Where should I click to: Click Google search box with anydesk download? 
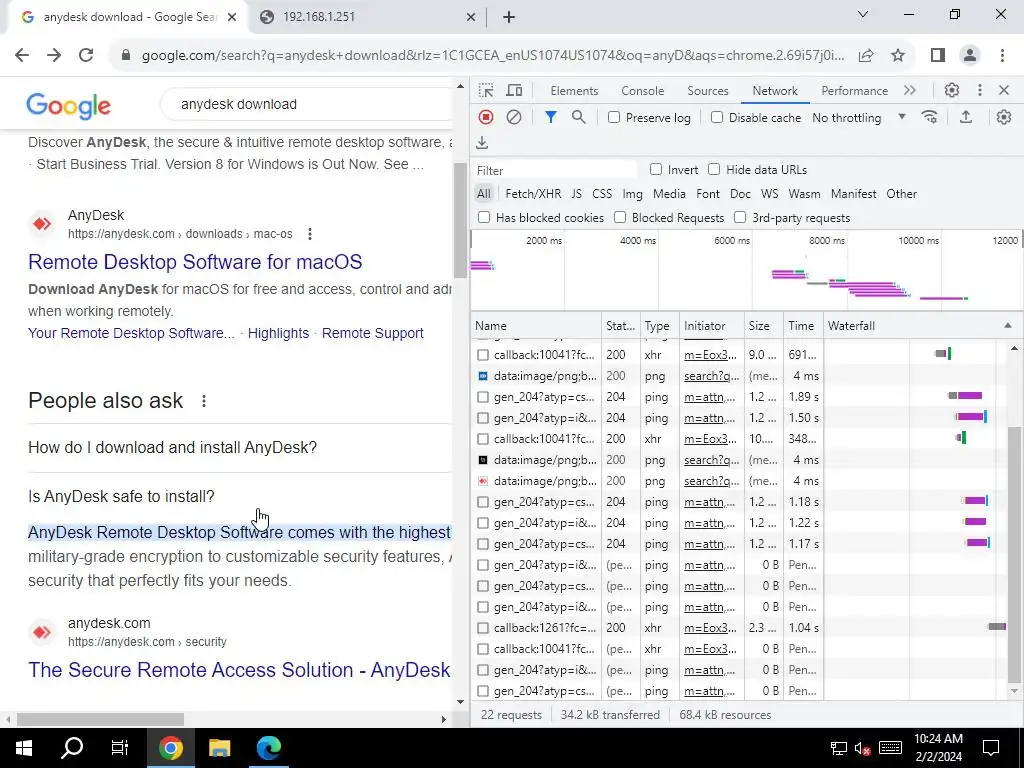307,104
